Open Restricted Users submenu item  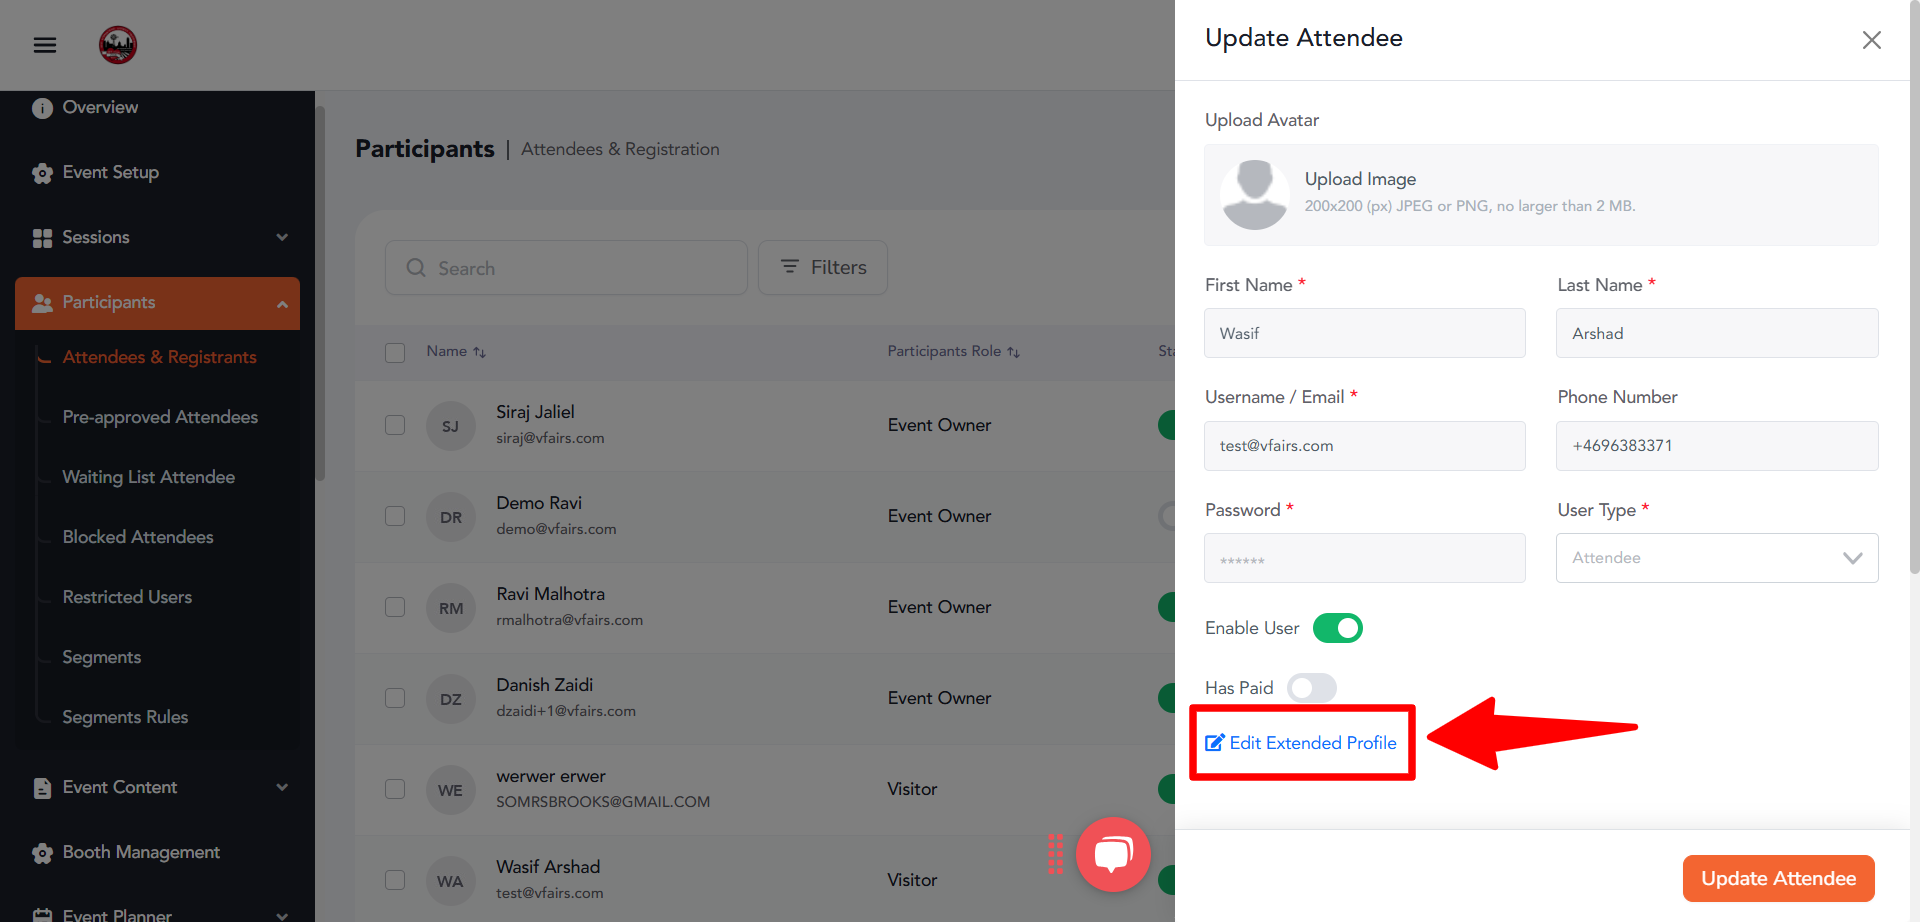pos(127,597)
